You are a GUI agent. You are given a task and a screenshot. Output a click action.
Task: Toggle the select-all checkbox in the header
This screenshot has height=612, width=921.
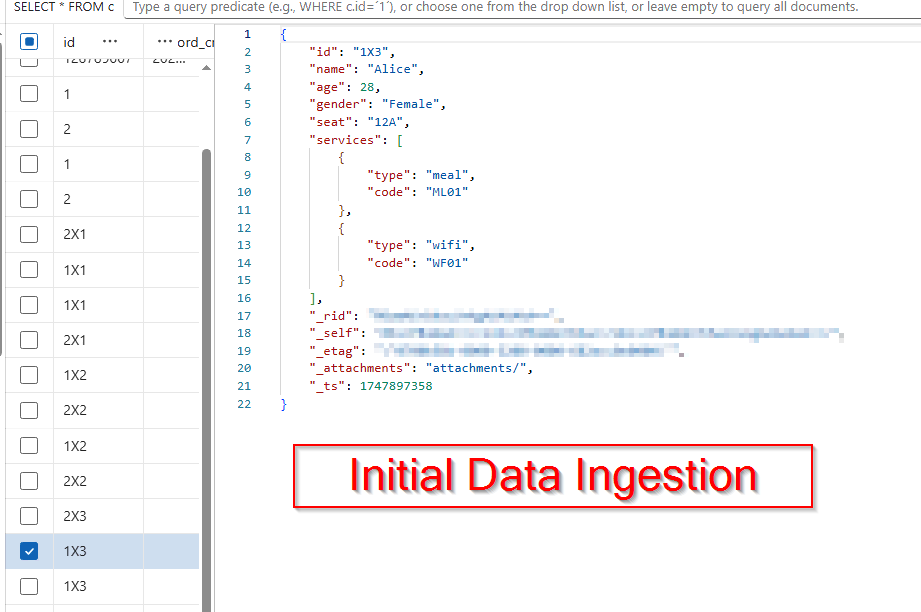pos(29,41)
